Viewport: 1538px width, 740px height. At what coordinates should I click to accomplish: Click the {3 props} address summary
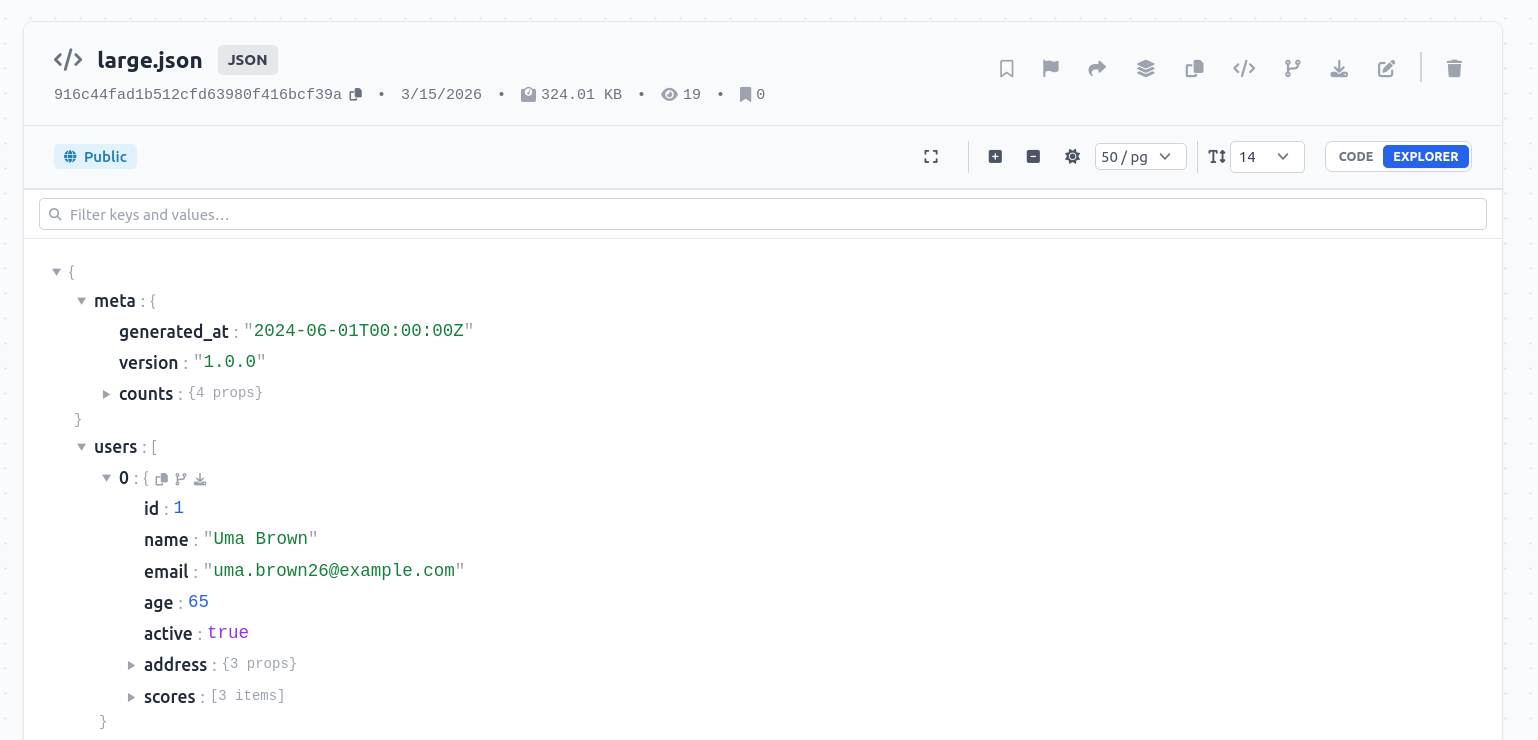pos(259,664)
